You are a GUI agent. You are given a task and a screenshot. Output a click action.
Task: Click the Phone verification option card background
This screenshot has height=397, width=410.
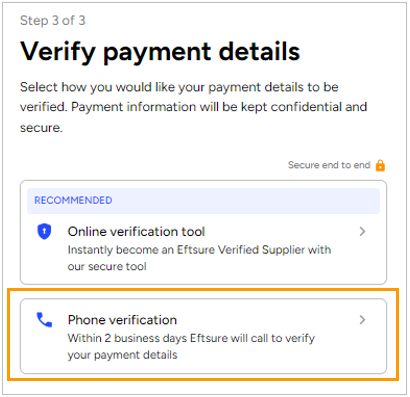[x=203, y=336]
